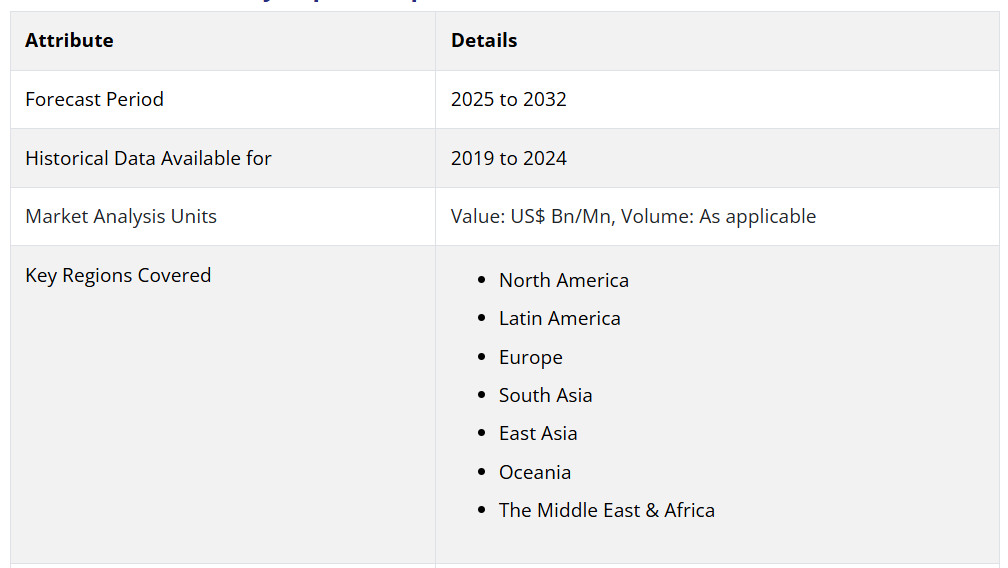Select the Key Regions Covered cell
The width and height of the screenshot is (1008, 568).
coord(118,275)
